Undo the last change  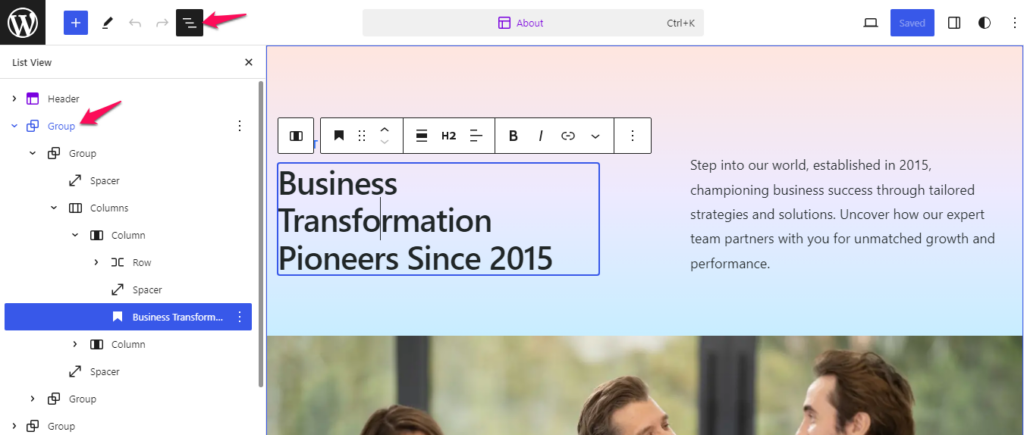pyautogui.click(x=135, y=23)
